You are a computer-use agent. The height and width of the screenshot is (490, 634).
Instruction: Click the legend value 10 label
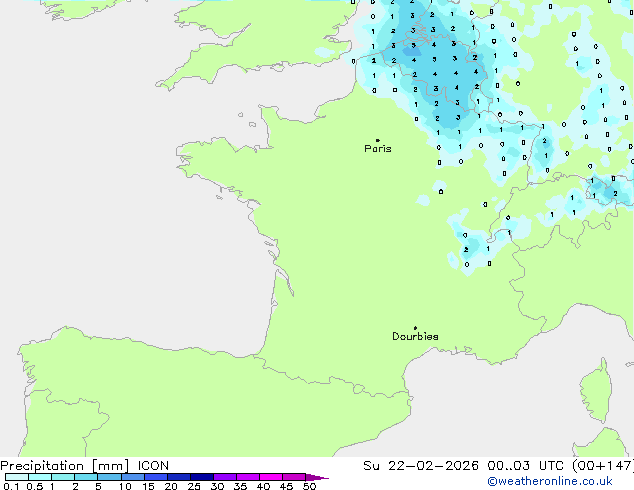pos(125,486)
